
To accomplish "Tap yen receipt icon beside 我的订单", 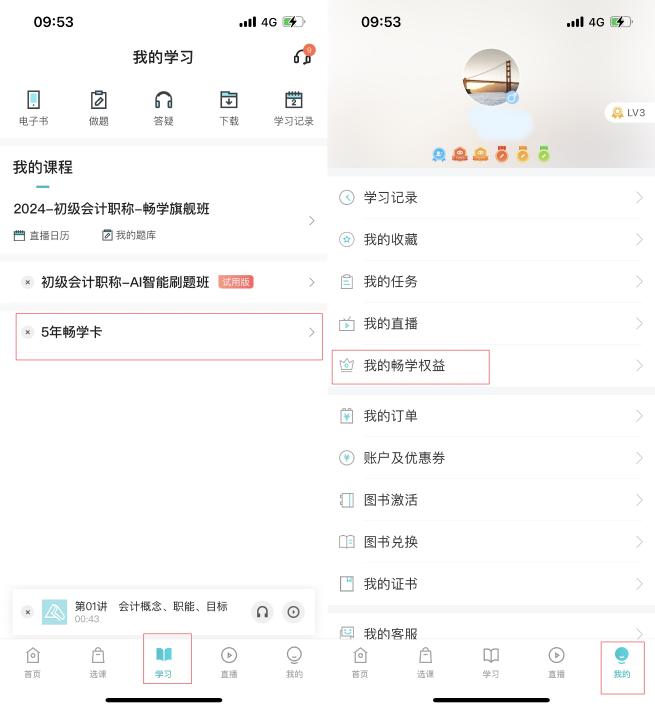I will [x=347, y=416].
